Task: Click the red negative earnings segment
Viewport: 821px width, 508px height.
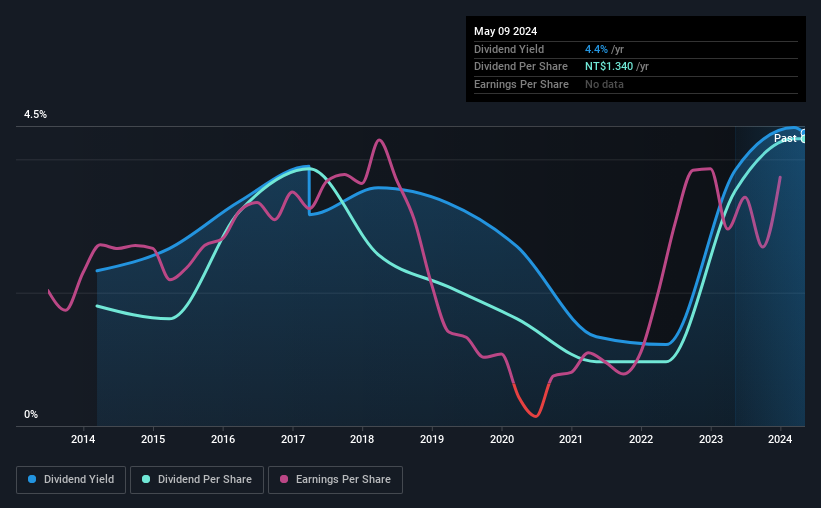Action: (532, 403)
